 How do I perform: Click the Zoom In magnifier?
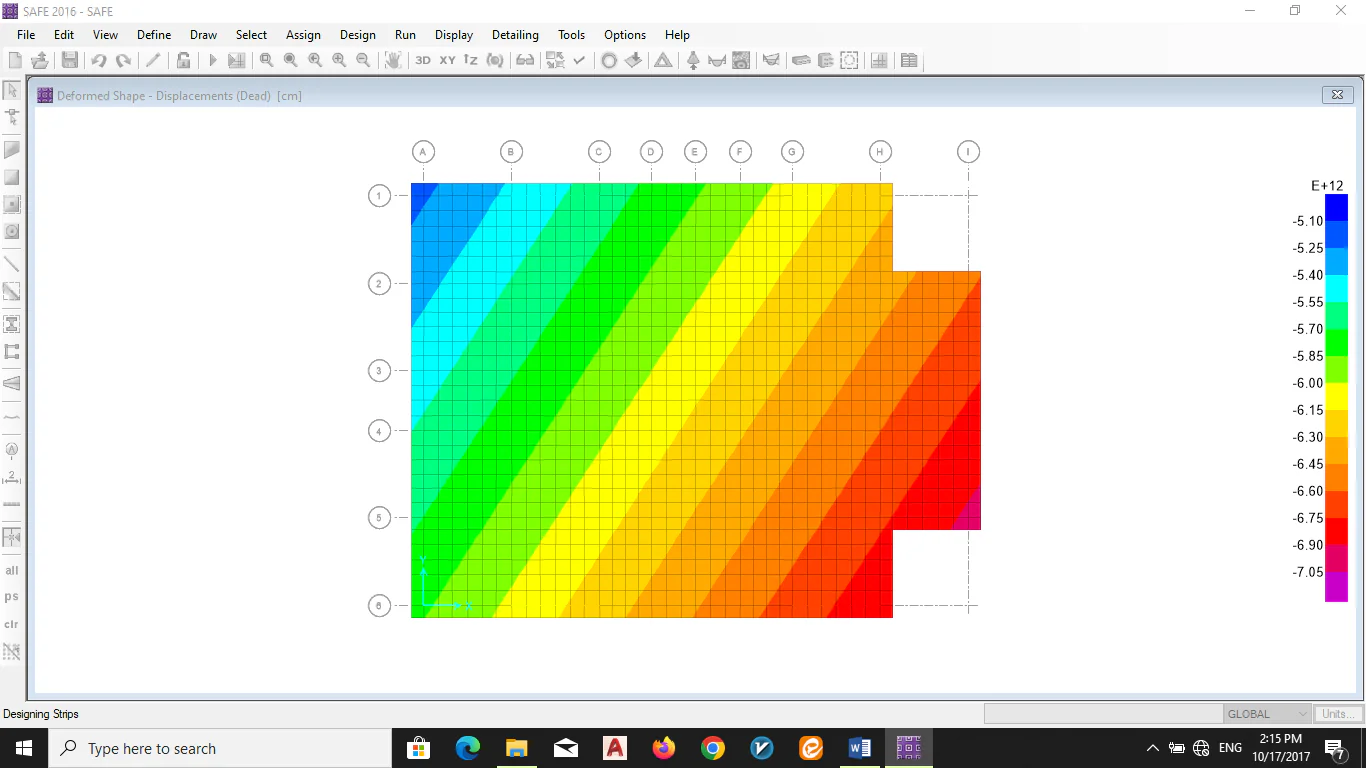point(339,61)
